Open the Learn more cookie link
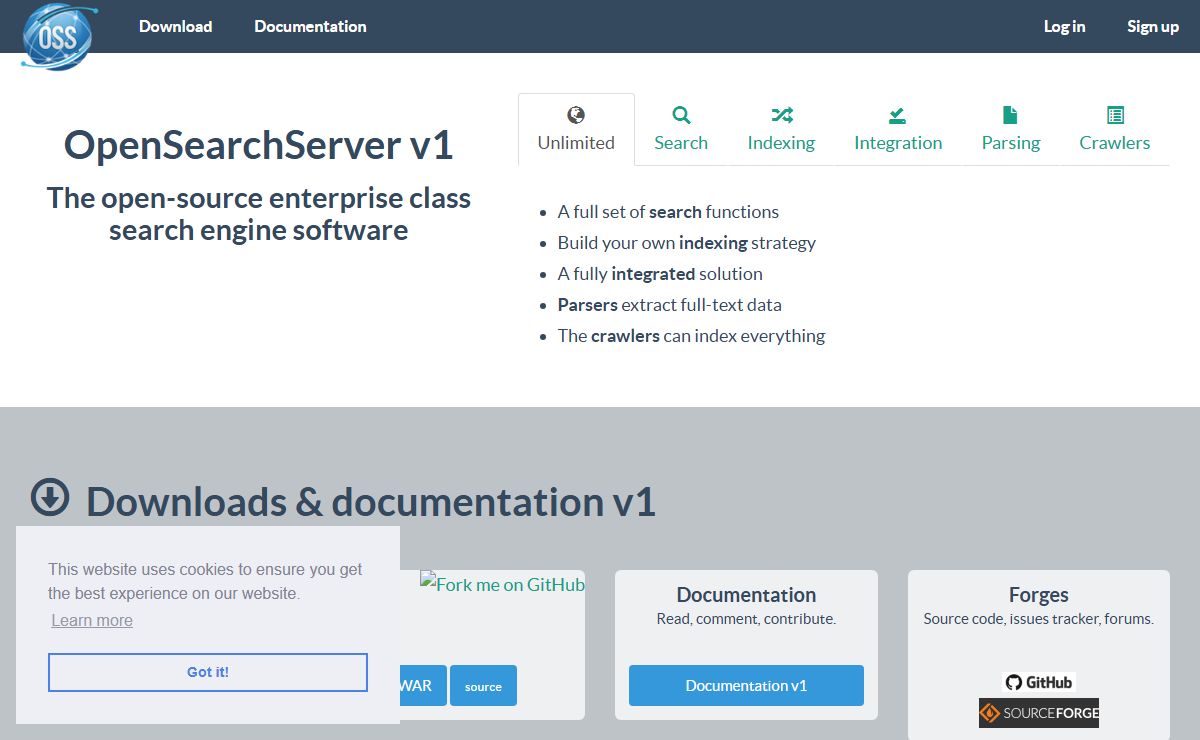 point(92,620)
